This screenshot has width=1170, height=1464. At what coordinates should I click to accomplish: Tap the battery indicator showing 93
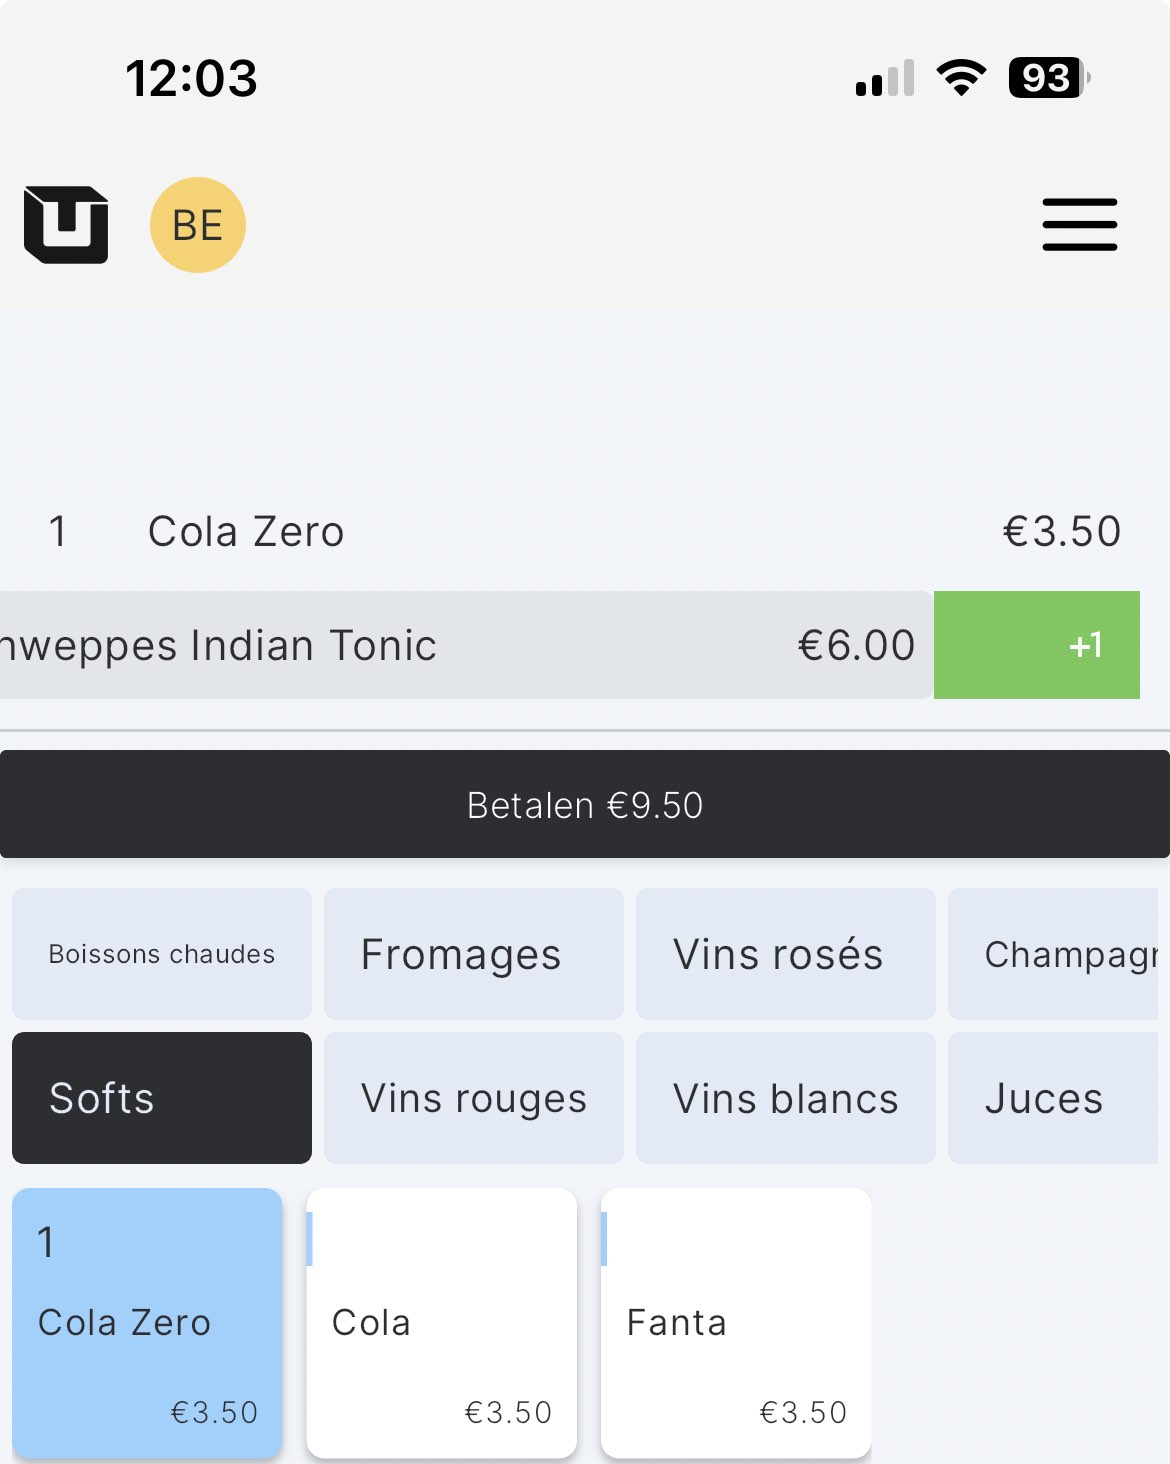point(1048,78)
